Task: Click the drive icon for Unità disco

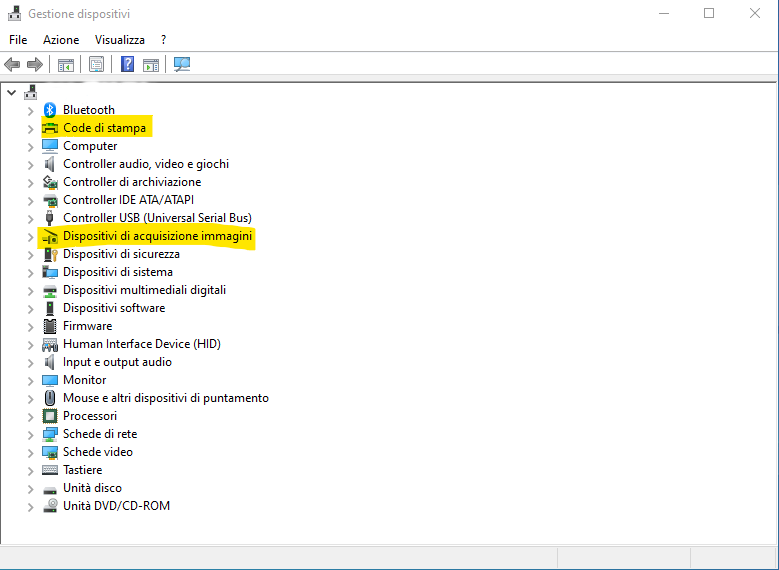Action: pos(50,489)
